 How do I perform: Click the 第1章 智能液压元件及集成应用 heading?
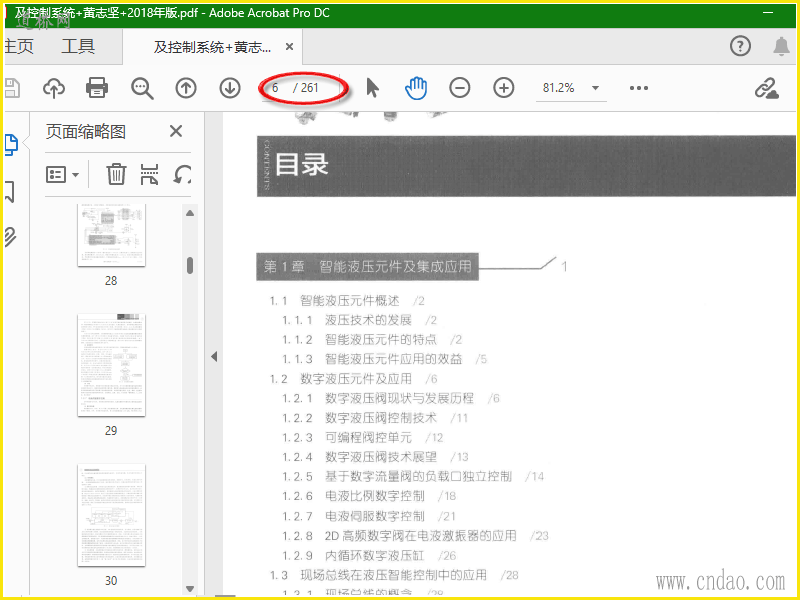(367, 266)
